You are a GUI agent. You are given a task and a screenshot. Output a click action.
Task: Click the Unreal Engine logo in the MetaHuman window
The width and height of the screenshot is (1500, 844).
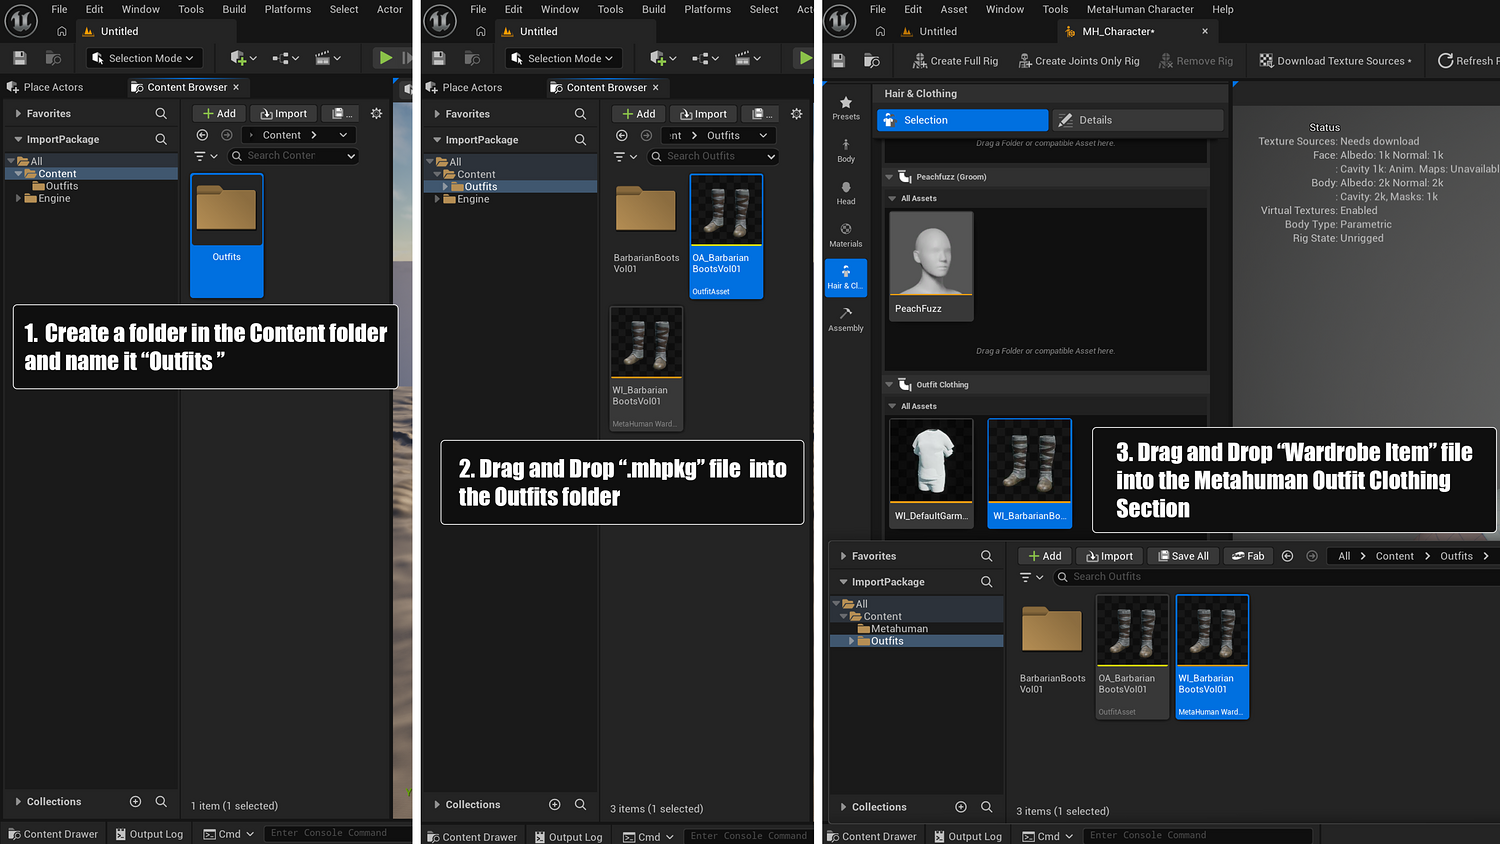pos(840,20)
